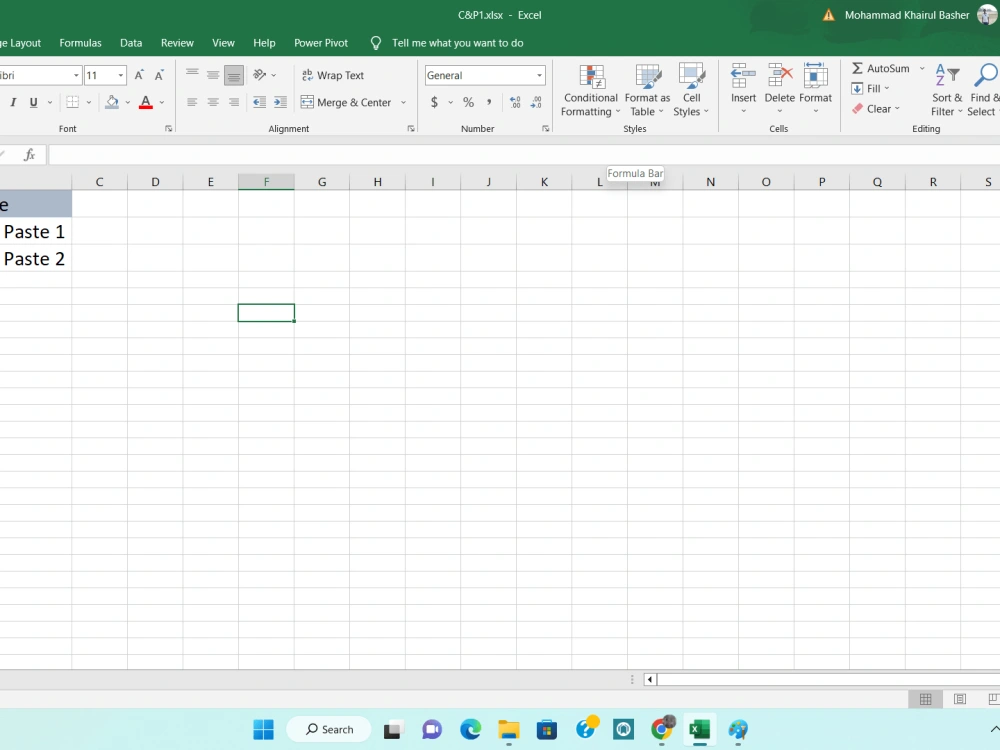
Task: Open File Explorer from taskbar
Action: [509, 729]
